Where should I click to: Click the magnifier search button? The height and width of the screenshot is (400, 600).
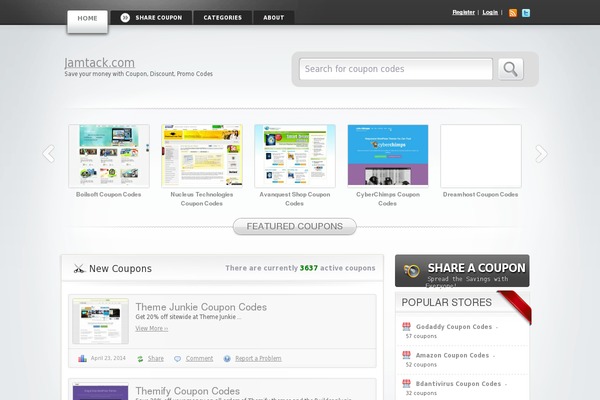pyautogui.click(x=511, y=69)
